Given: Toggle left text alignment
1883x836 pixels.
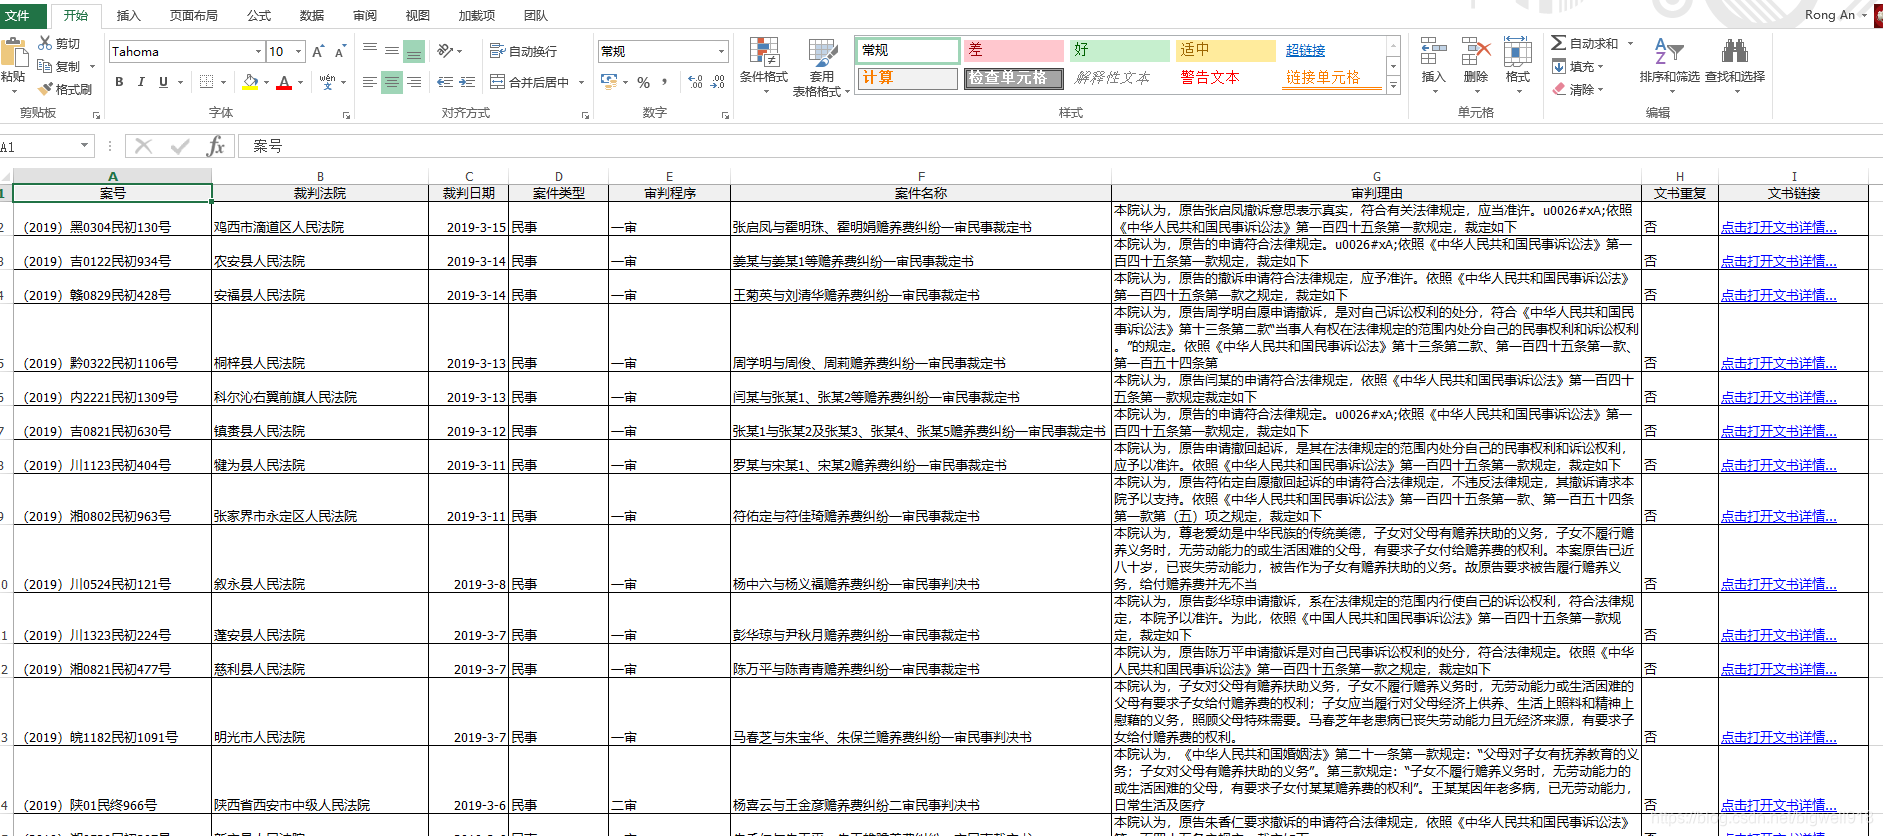Looking at the screenshot, I should pos(370,82).
